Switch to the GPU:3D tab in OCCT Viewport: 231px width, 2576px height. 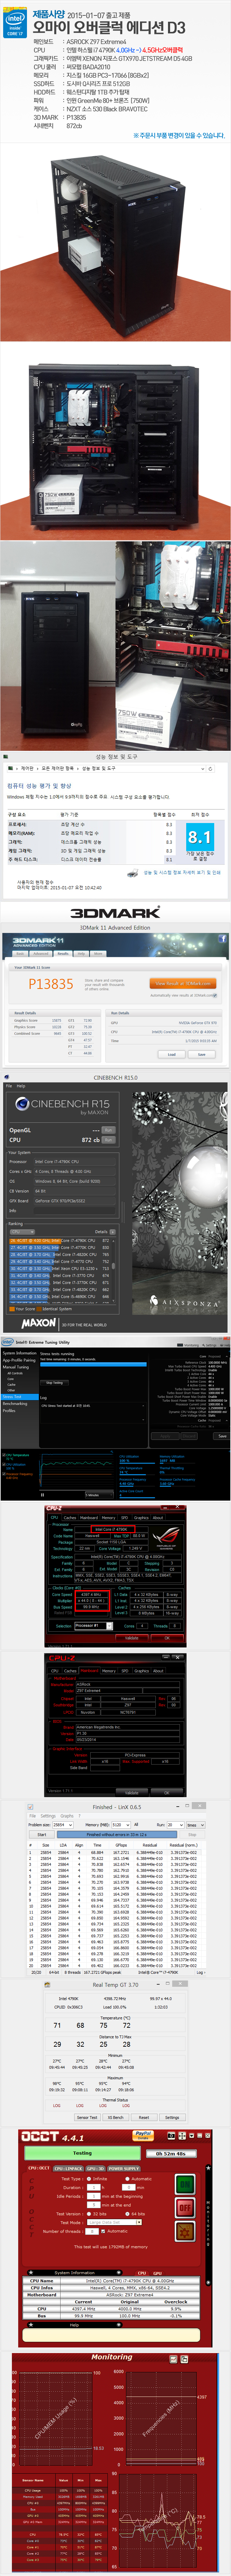(x=95, y=2168)
